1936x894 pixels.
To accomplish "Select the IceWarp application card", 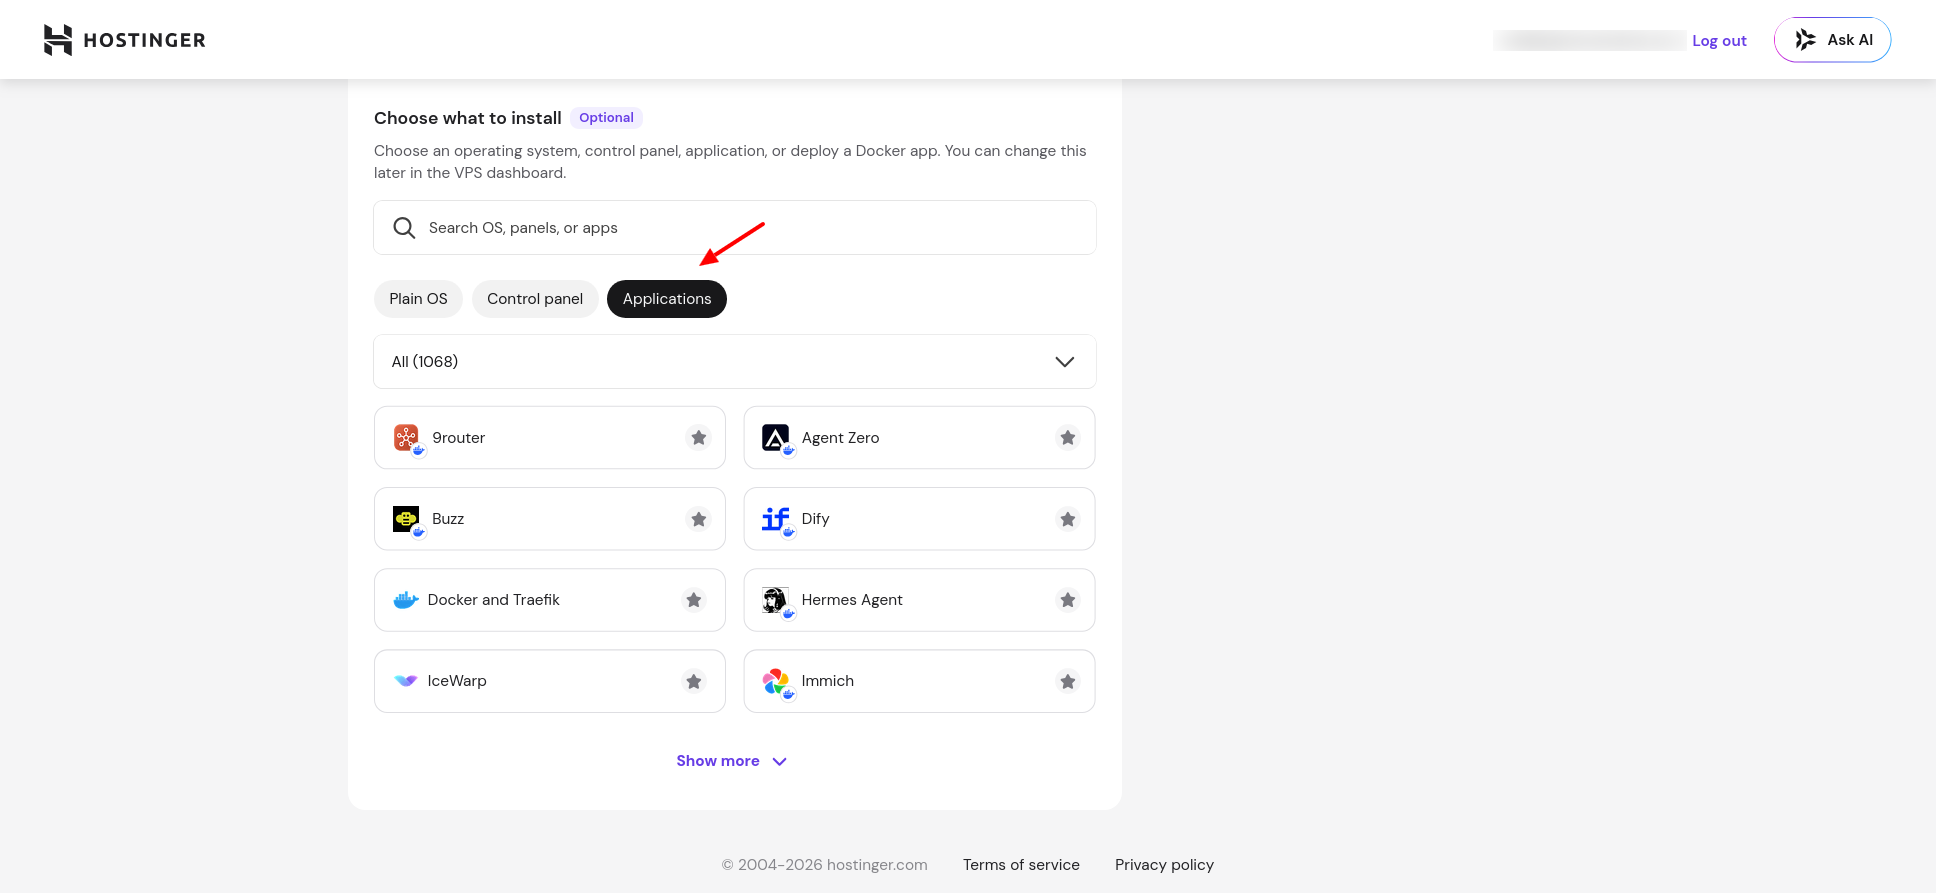I will [x=550, y=681].
